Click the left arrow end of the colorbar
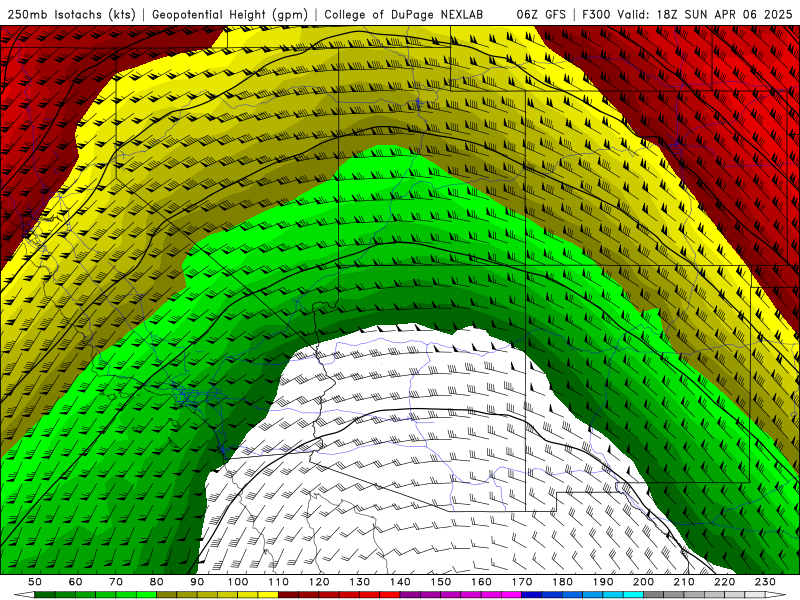This screenshot has height=600, width=800. pyautogui.click(x=24, y=595)
